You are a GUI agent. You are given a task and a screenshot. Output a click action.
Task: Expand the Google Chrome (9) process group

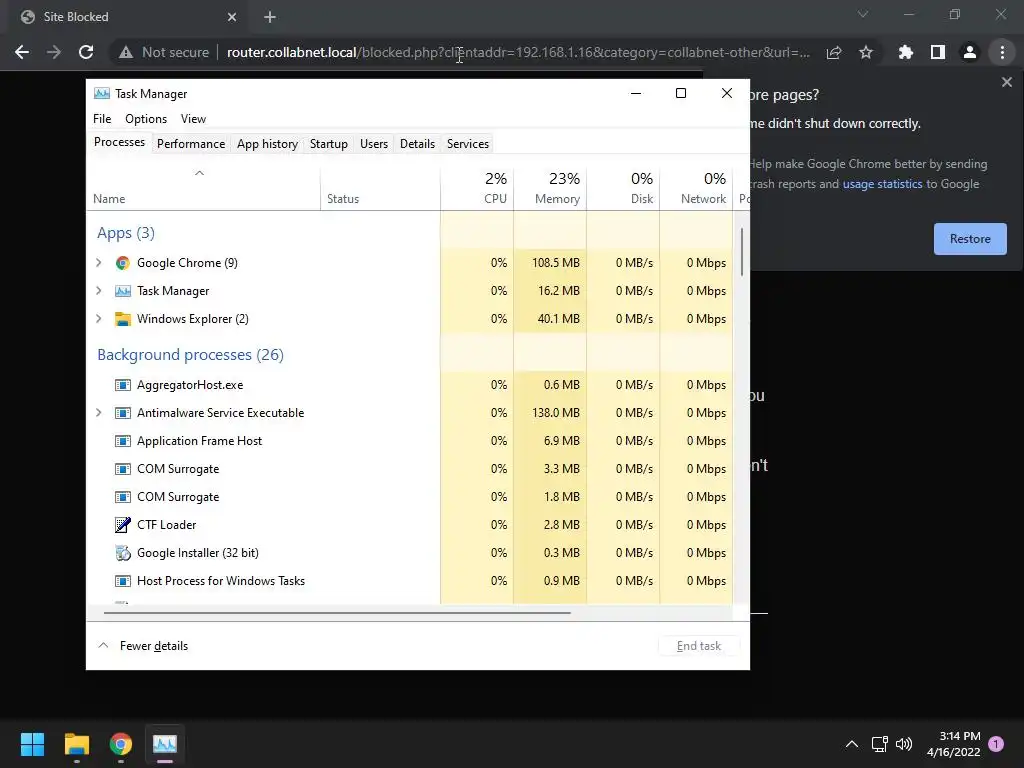99,263
